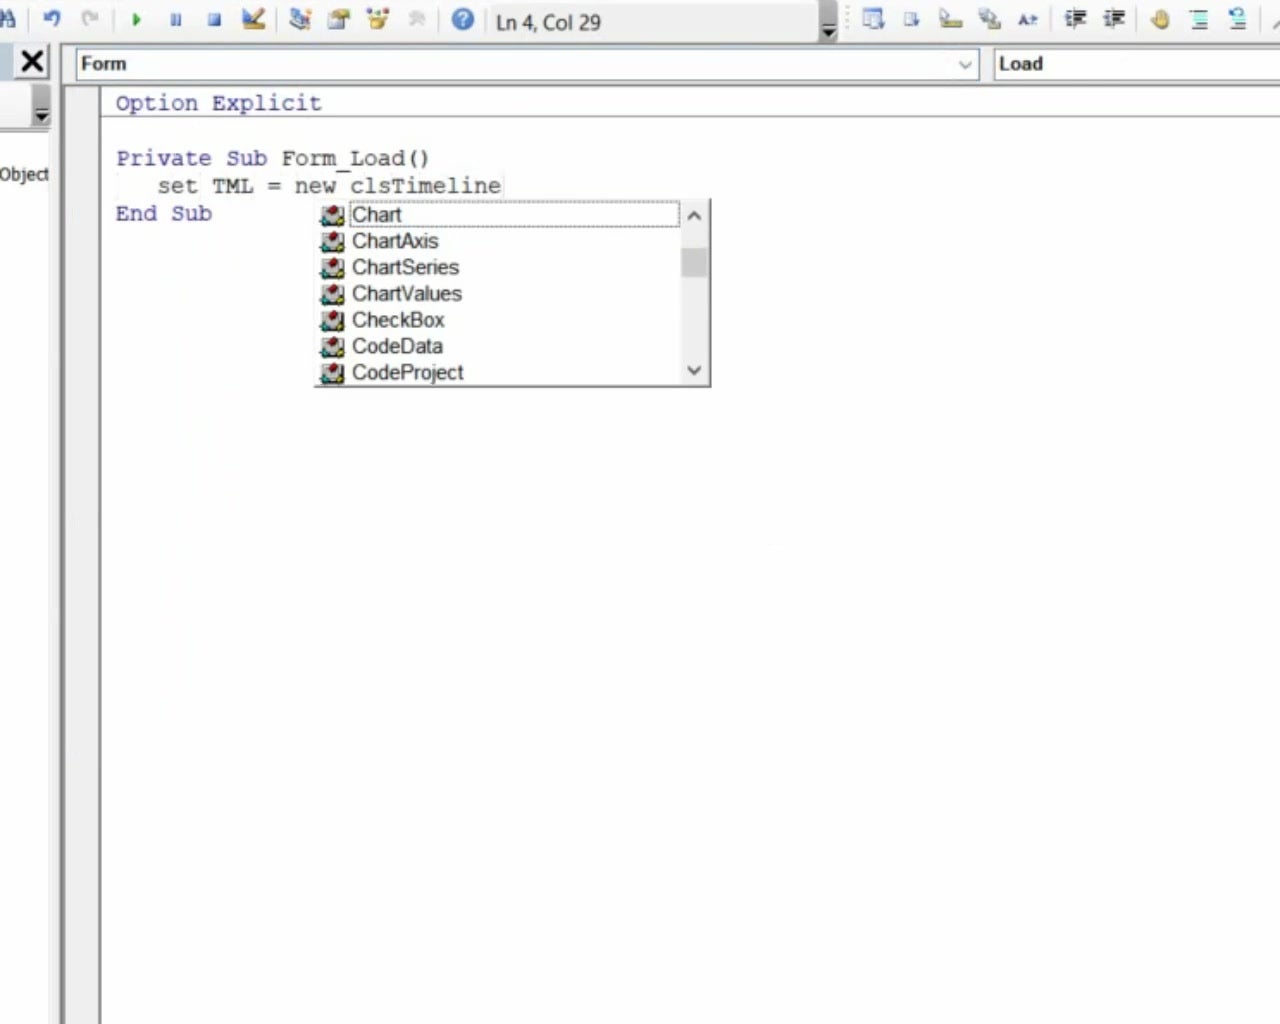
Task: Open Visual Basic Help
Action: [462, 19]
